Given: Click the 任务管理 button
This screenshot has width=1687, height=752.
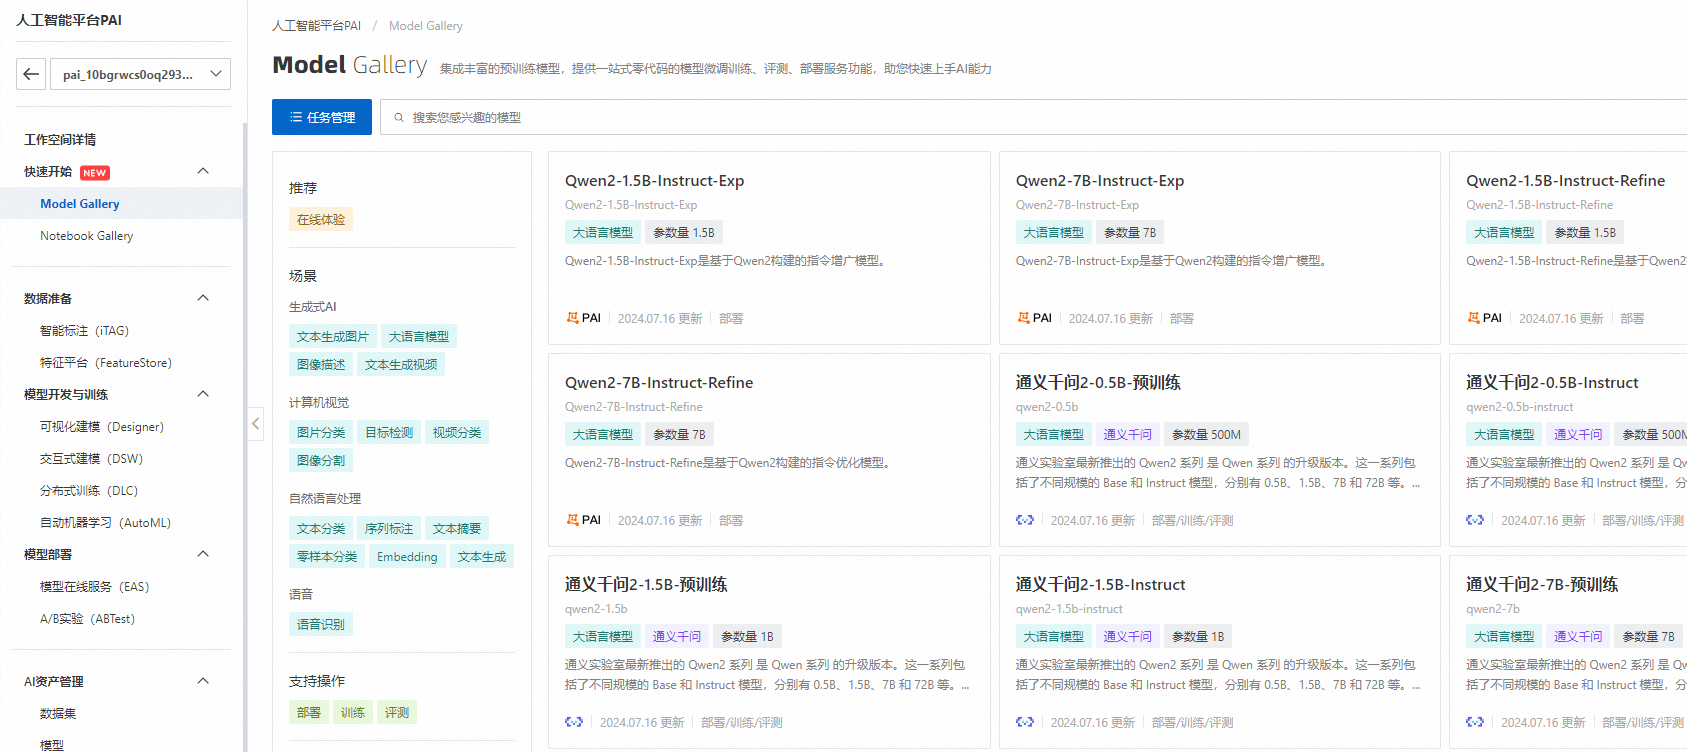Looking at the screenshot, I should 322,117.
